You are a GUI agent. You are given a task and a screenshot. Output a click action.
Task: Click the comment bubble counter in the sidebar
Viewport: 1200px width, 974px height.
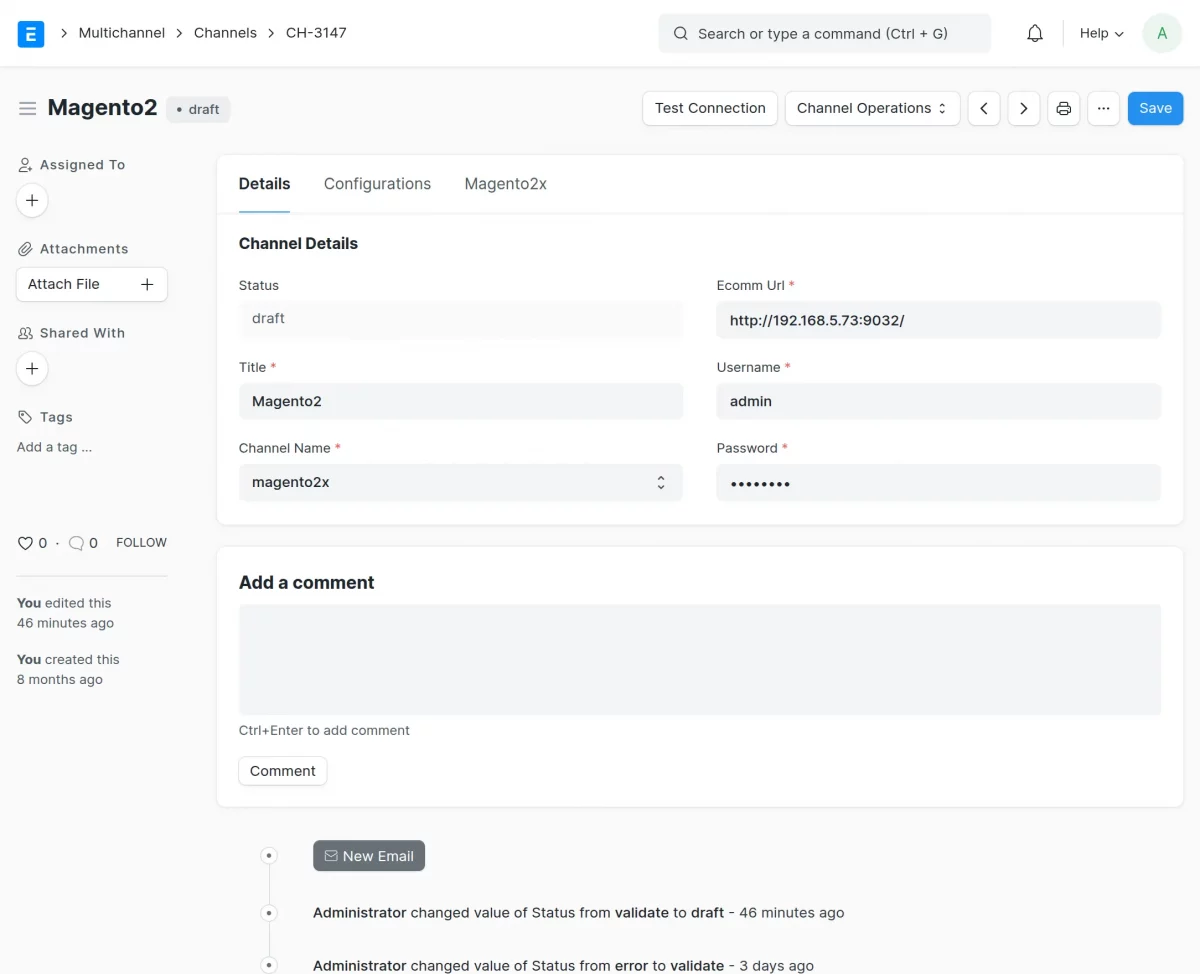click(x=76, y=542)
